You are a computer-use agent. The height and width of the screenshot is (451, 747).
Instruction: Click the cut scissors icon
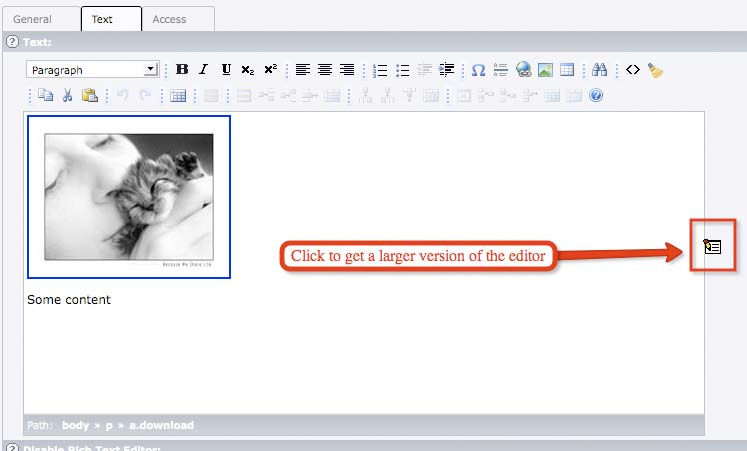point(68,96)
